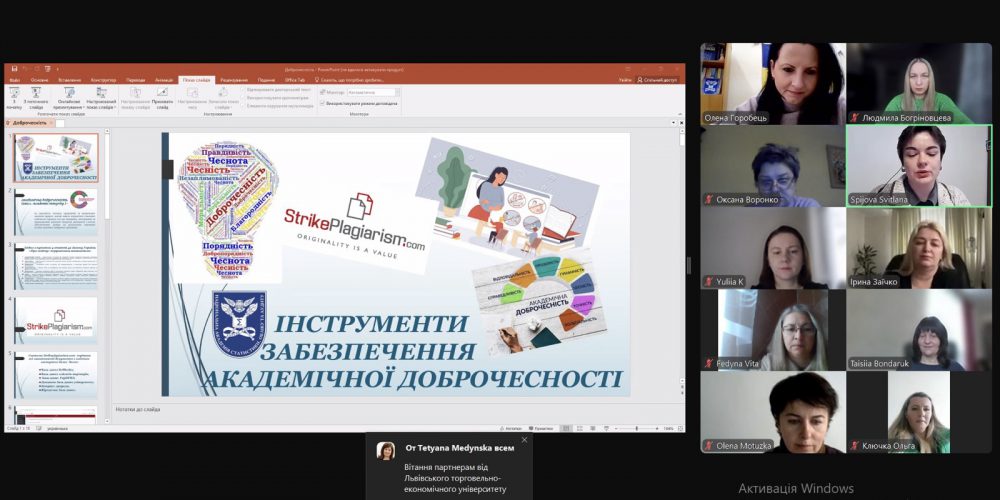Click the Notes button in status bar
The height and width of the screenshot is (500, 1000).
click(x=512, y=428)
